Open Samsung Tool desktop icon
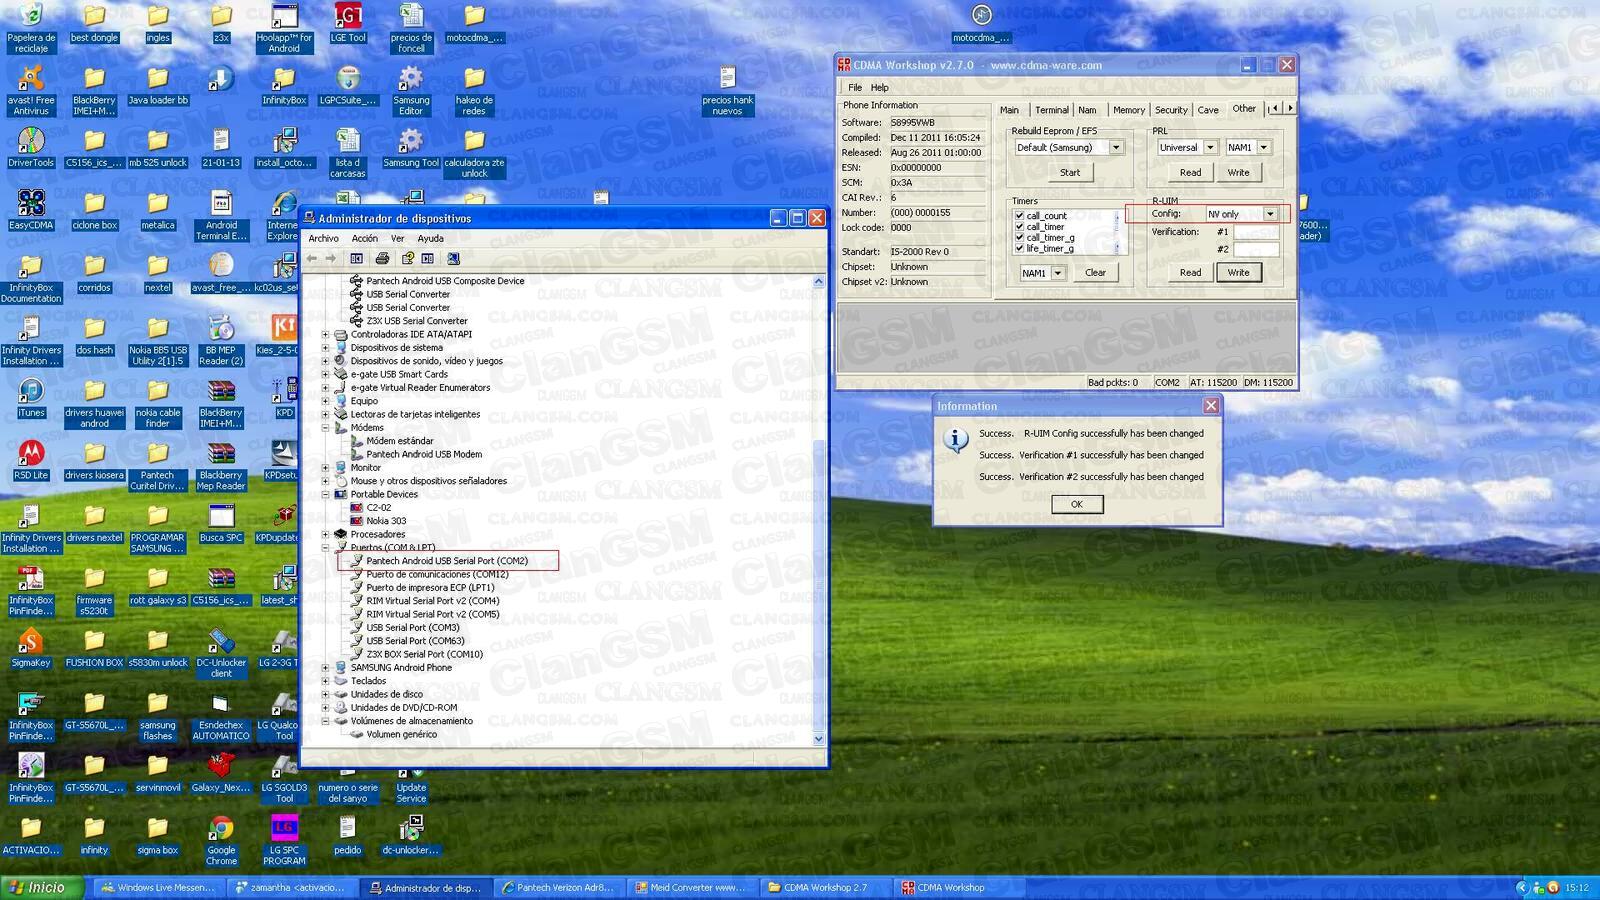Screen dimensions: 1600x900 (411, 147)
